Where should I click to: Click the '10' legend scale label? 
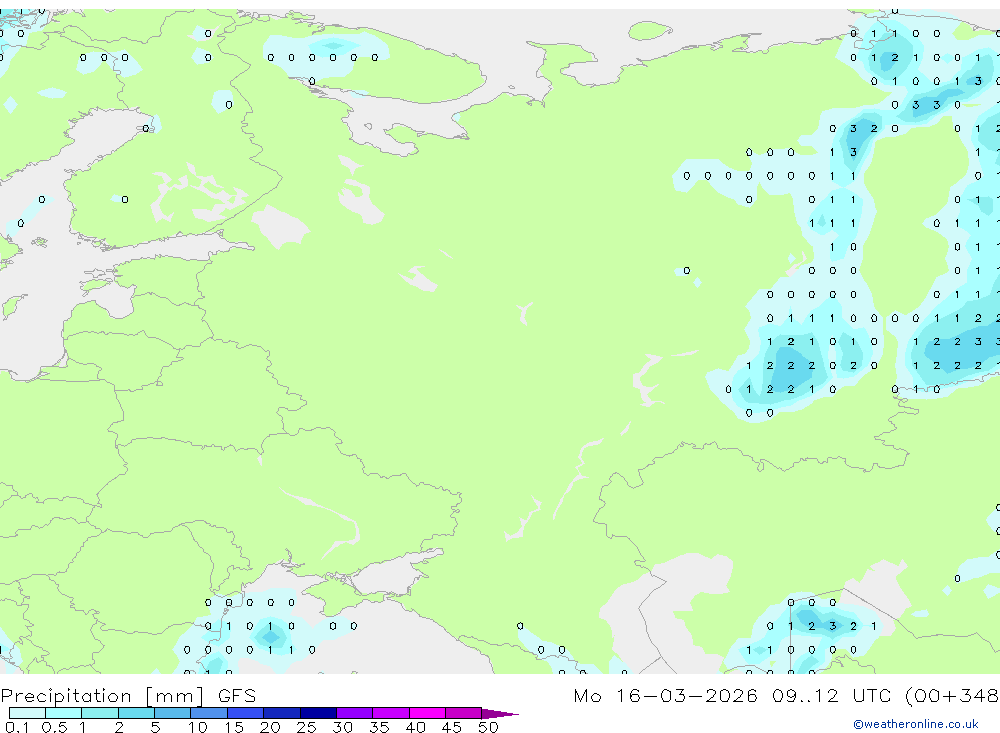click(198, 727)
